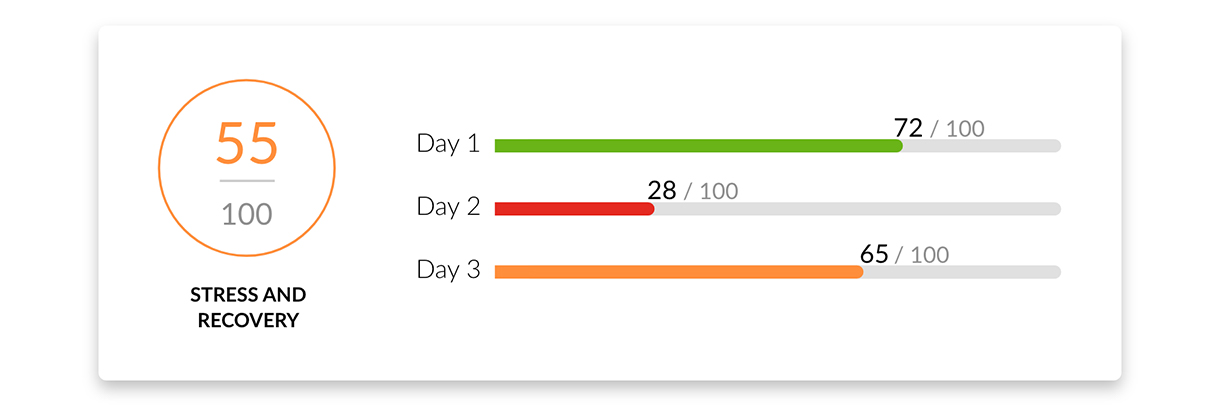Click the "/ 100" text beside 72
Screen dimensions: 1220x406
[x=958, y=129]
